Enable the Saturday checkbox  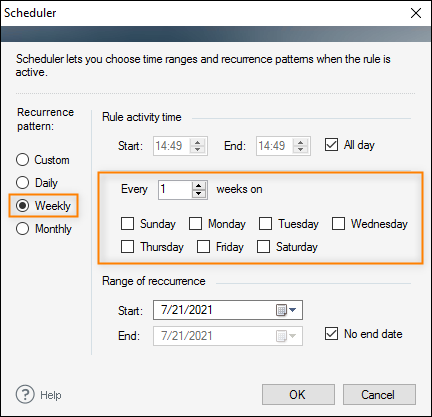263,247
